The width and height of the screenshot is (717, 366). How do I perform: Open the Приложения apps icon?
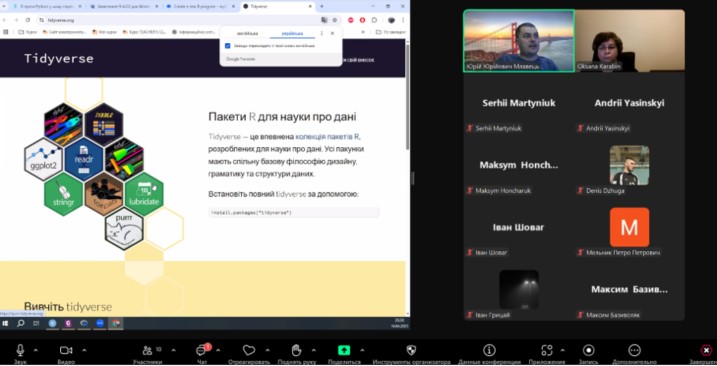(547, 350)
